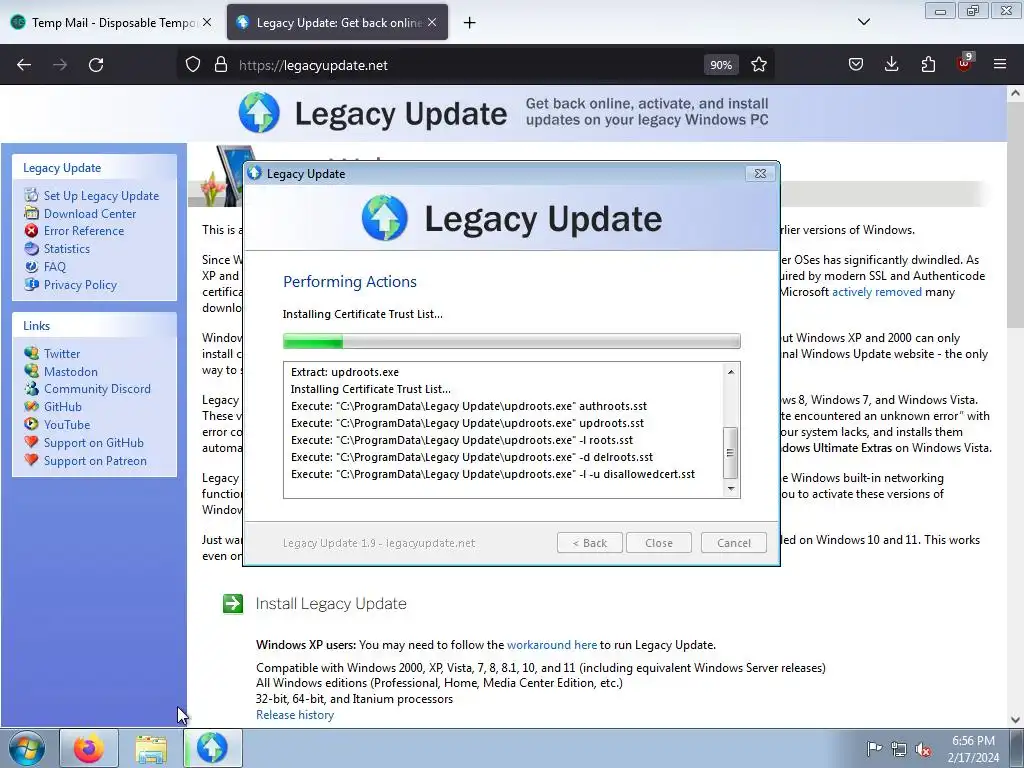Click the 90% zoom level indicator
This screenshot has height=768, width=1024.
720,65
